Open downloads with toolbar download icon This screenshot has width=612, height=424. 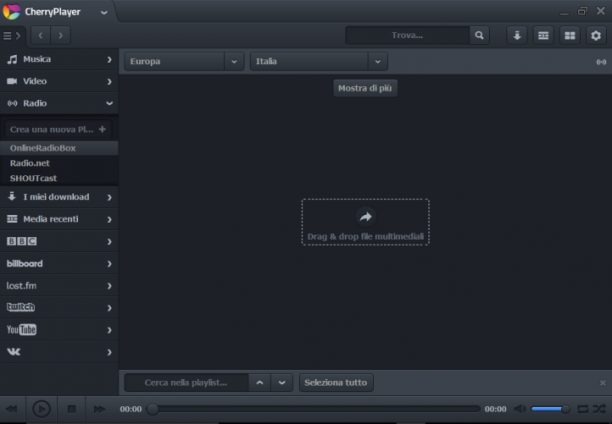pos(517,36)
